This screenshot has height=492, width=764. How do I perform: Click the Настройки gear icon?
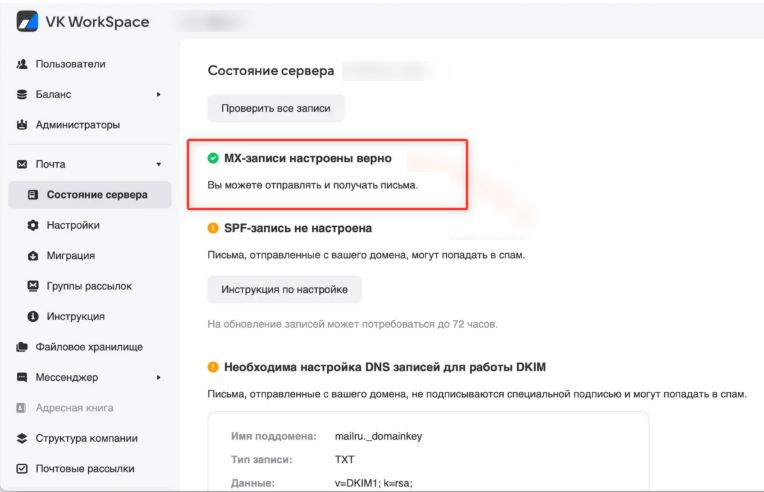(33, 225)
